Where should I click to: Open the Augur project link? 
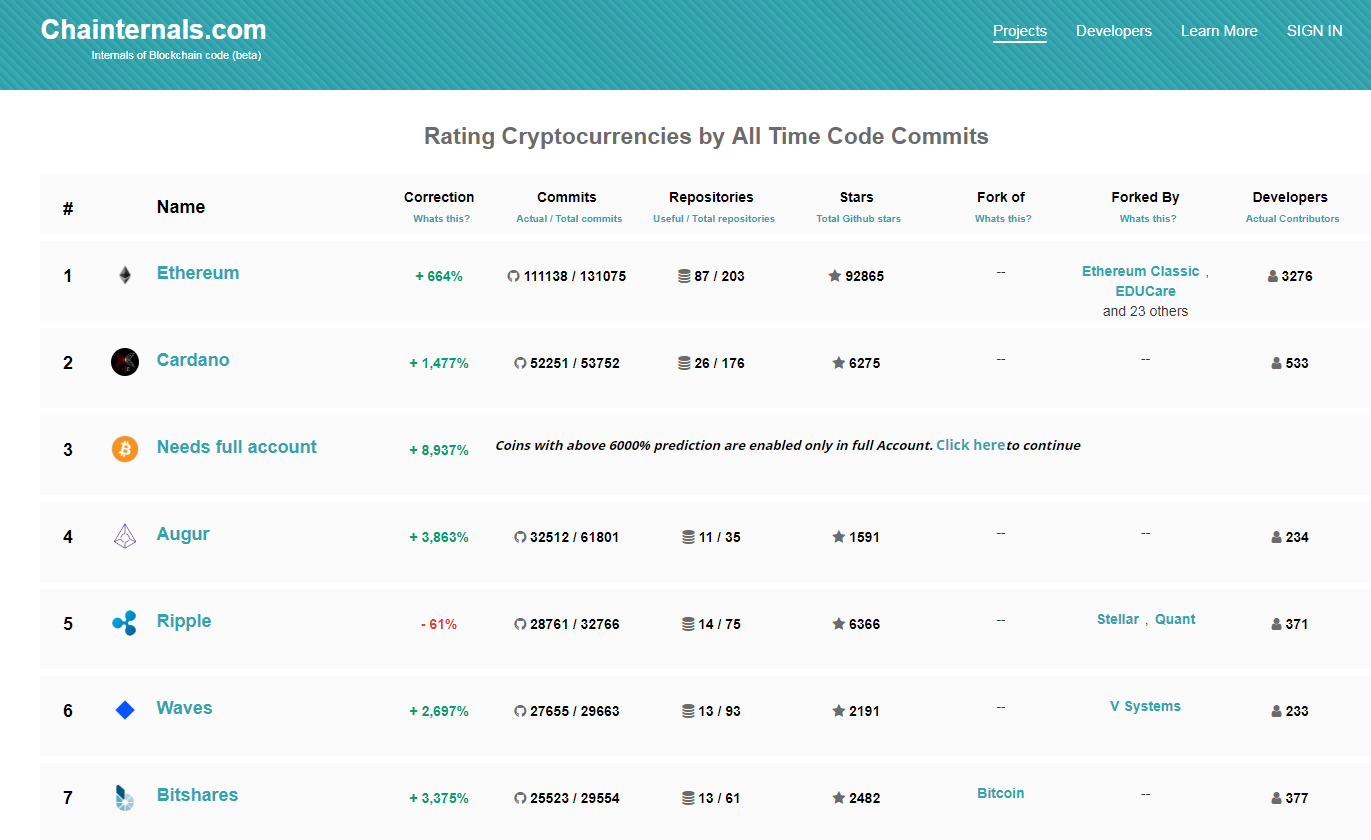pyautogui.click(x=183, y=534)
